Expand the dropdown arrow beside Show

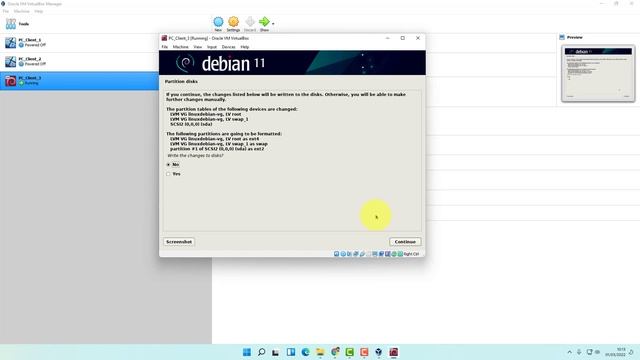tap(273, 24)
